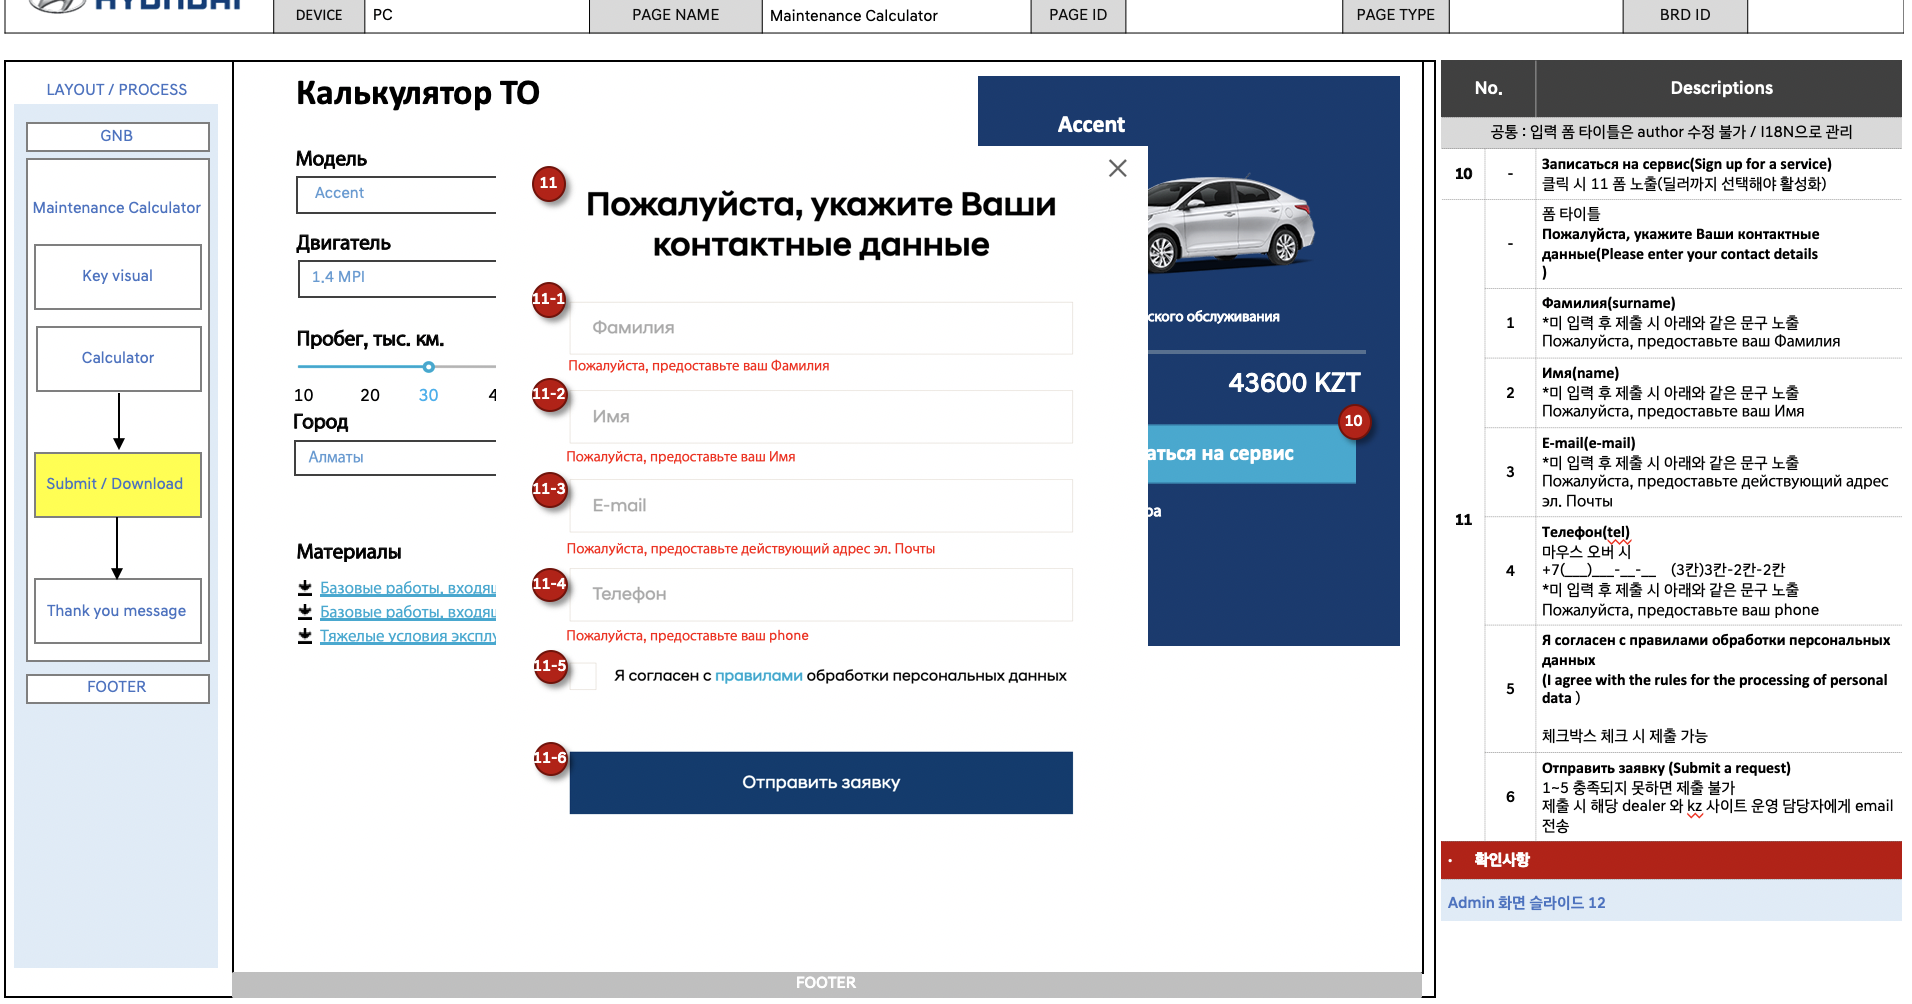The height and width of the screenshot is (1004, 1912).
Task: Click download icon beside first Базовые работы link
Action: click(305, 588)
